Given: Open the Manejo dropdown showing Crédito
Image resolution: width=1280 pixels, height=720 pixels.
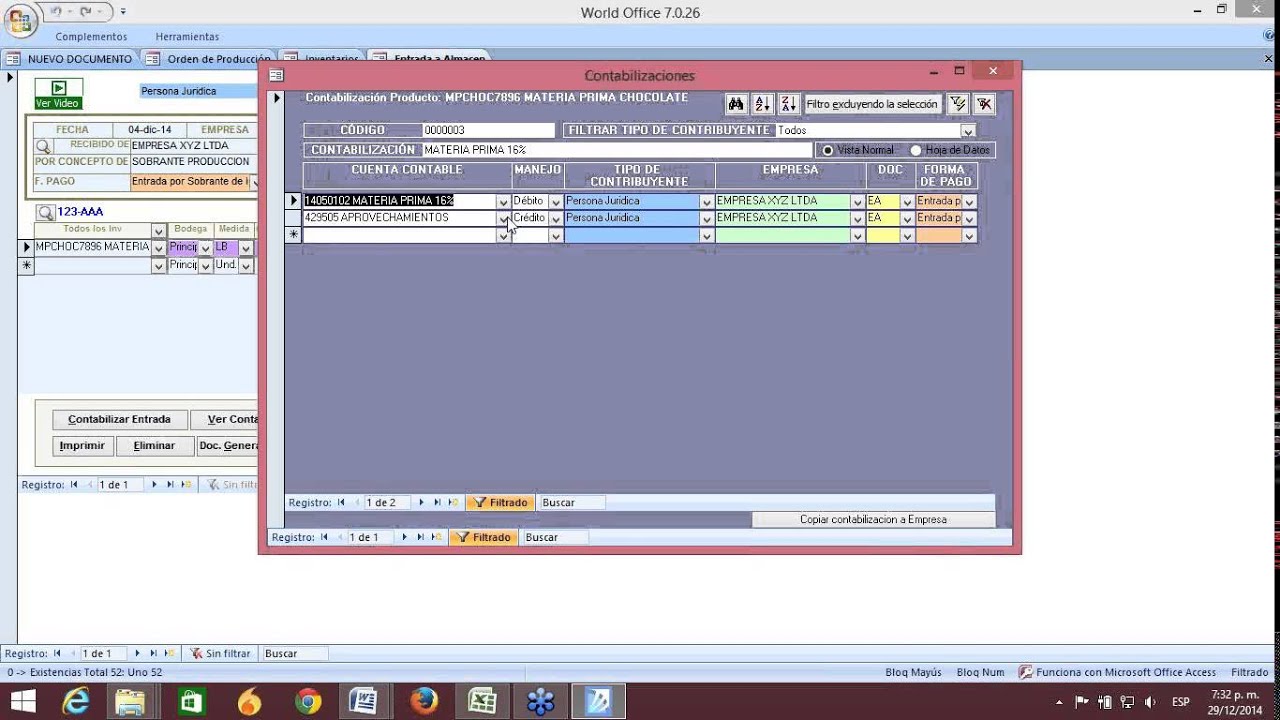Looking at the screenshot, I should 556,218.
